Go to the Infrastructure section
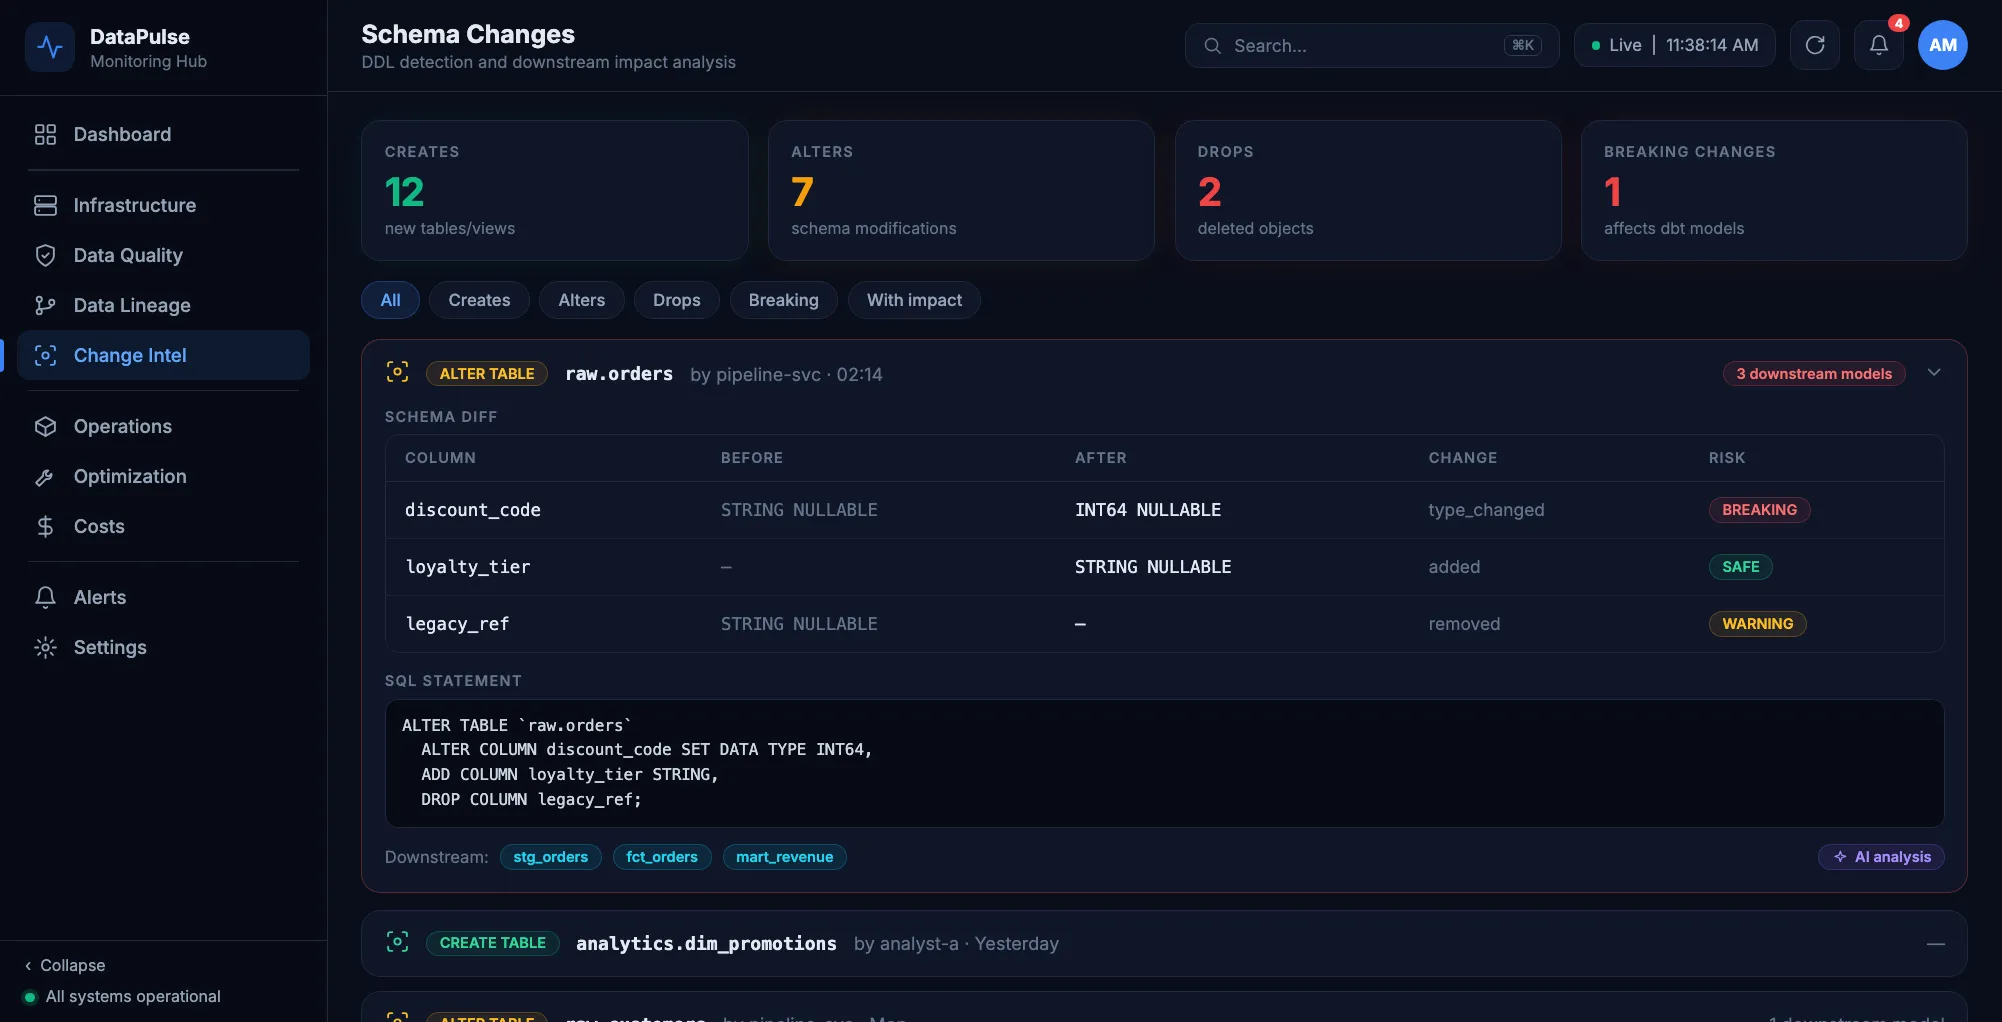 click(x=163, y=205)
